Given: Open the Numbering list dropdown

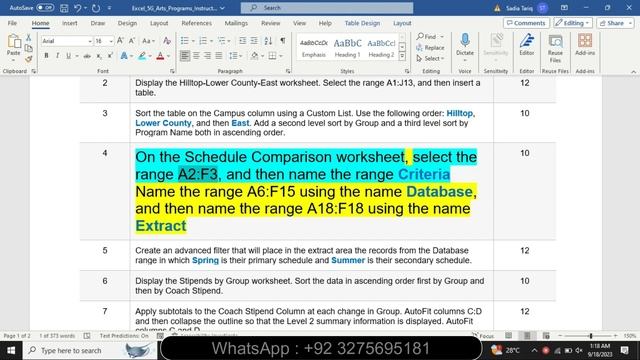Looking at the screenshot, I should [x=211, y=41].
